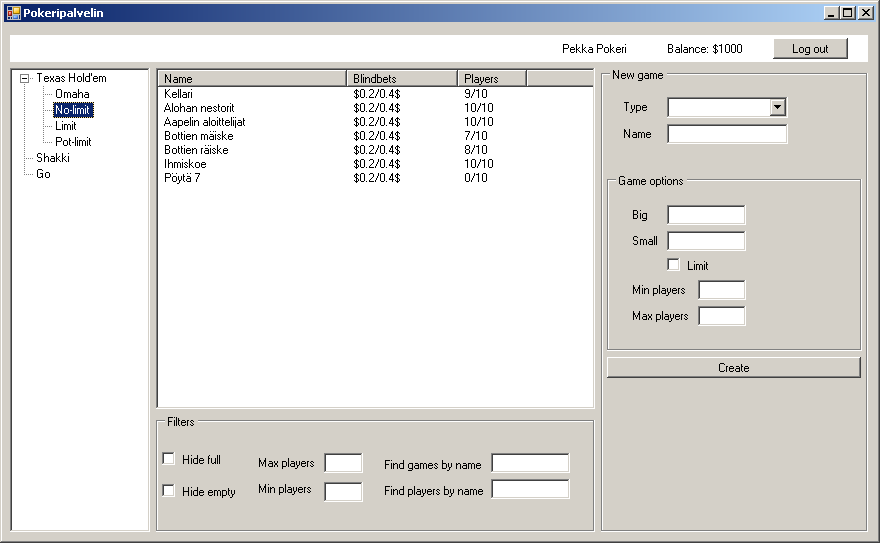The image size is (880, 543).
Task: Create the new game with the Create button
Action: (x=734, y=367)
